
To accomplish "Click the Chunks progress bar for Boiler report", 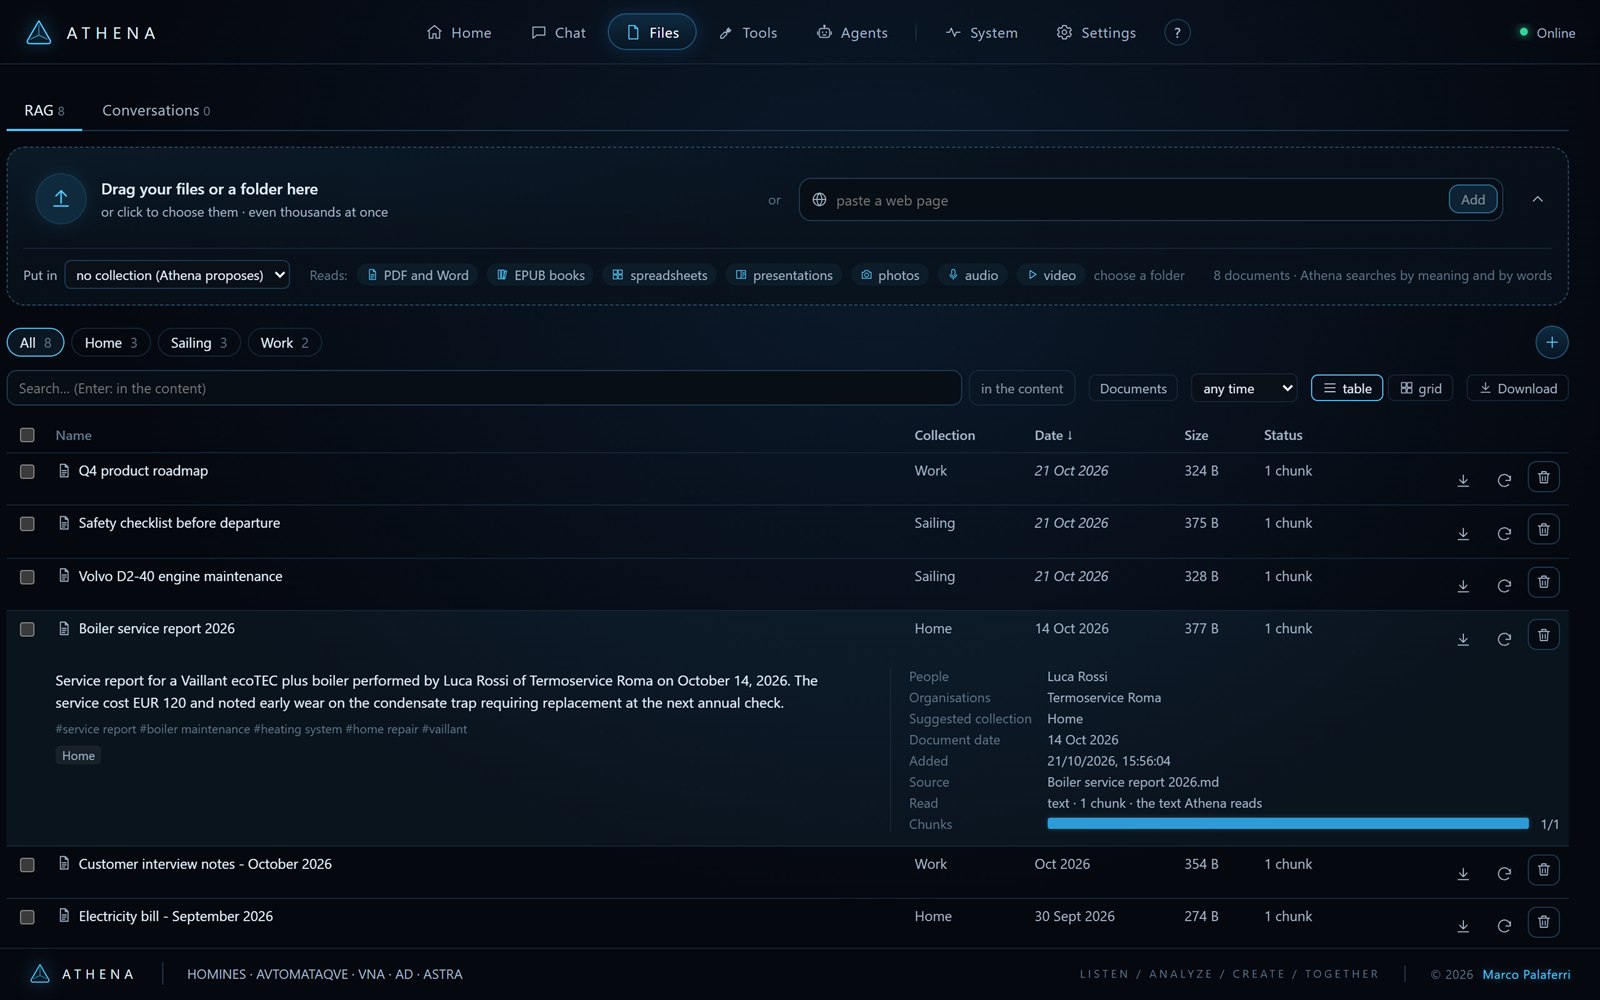I will click(1288, 824).
